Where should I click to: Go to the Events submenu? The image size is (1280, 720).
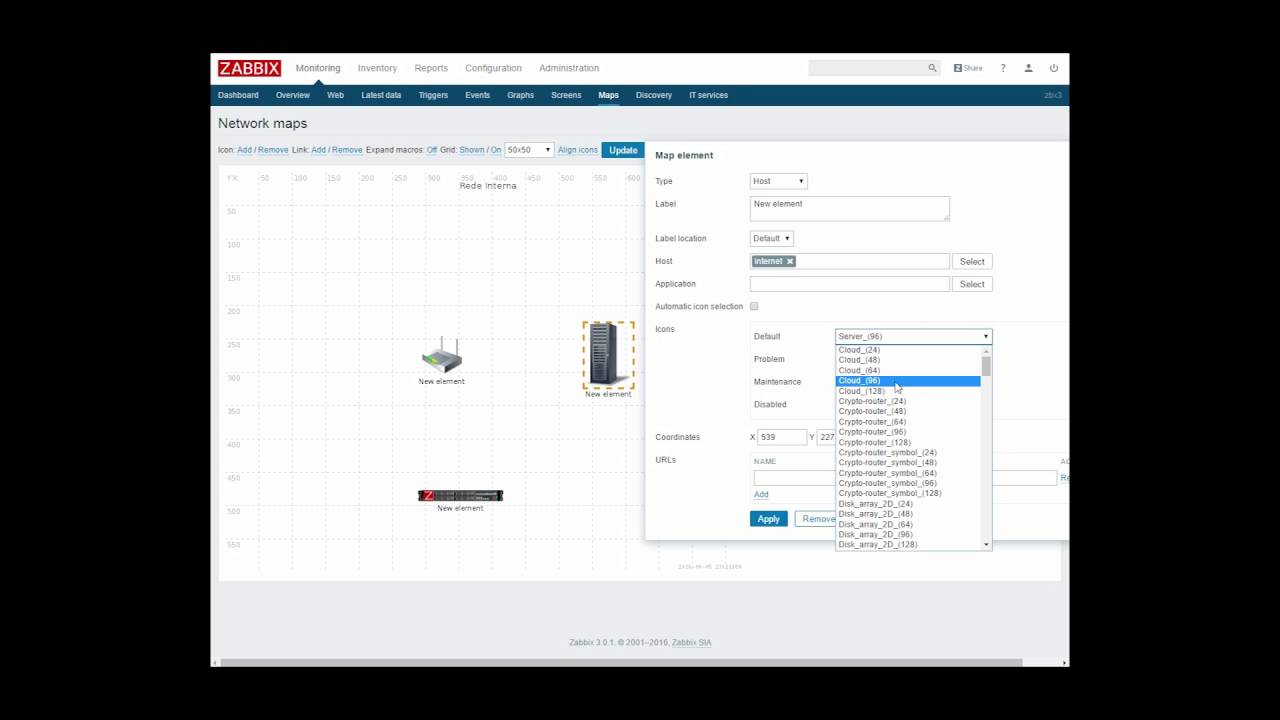tap(478, 95)
